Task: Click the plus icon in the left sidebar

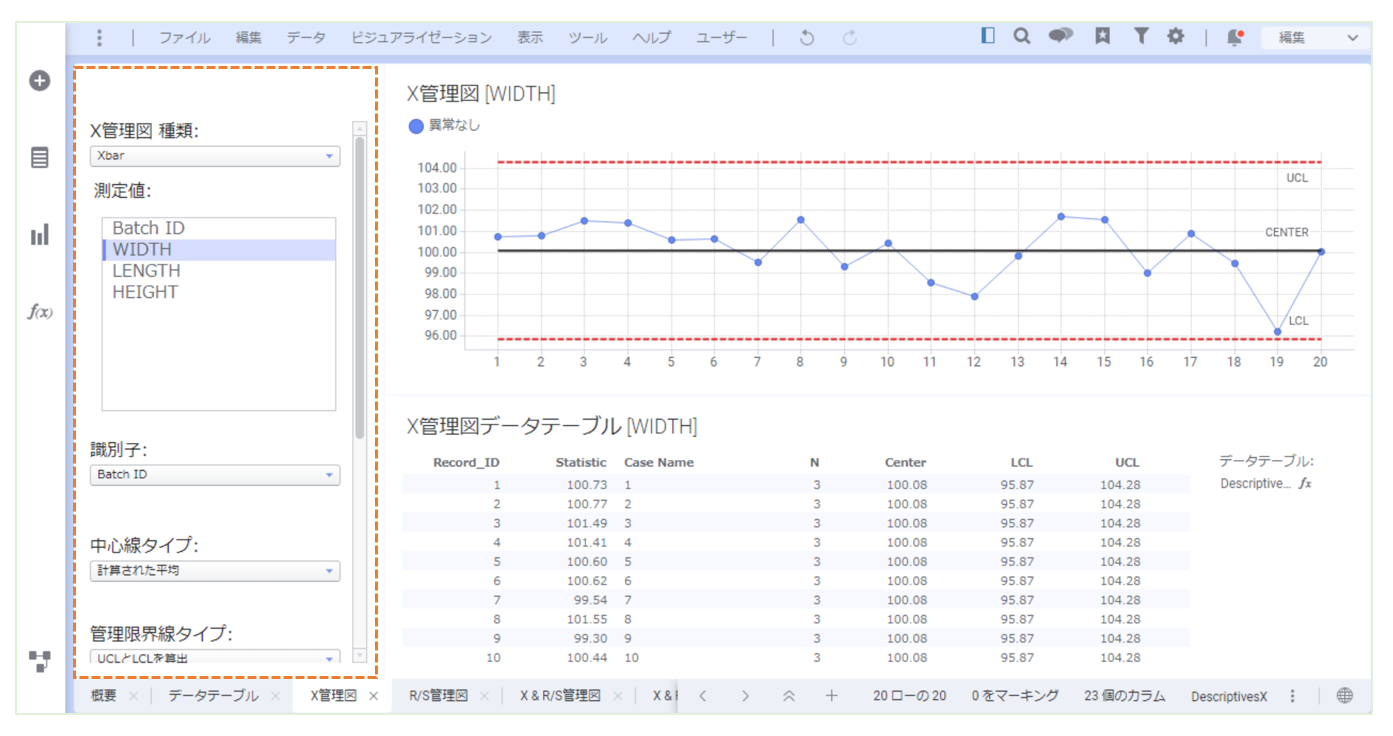Action: (x=40, y=81)
